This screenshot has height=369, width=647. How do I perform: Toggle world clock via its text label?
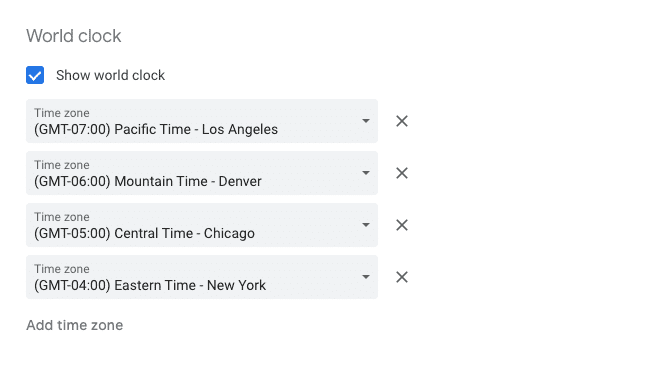[110, 75]
